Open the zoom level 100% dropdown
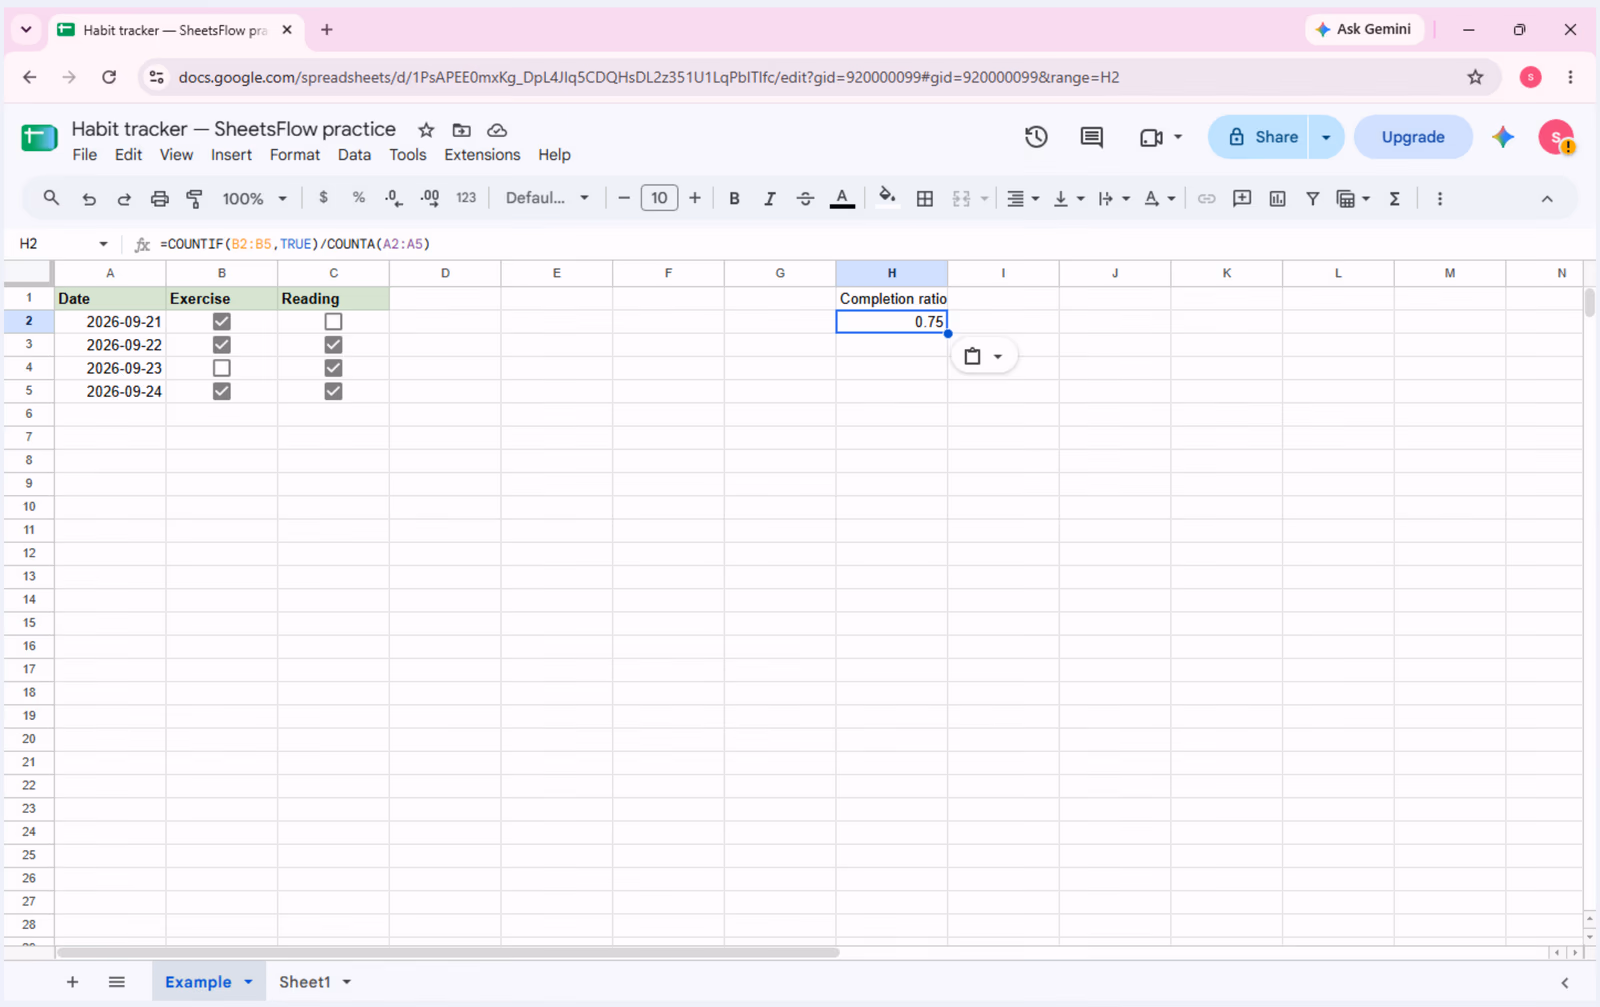Viewport: 1600px width, 1007px height. click(255, 199)
